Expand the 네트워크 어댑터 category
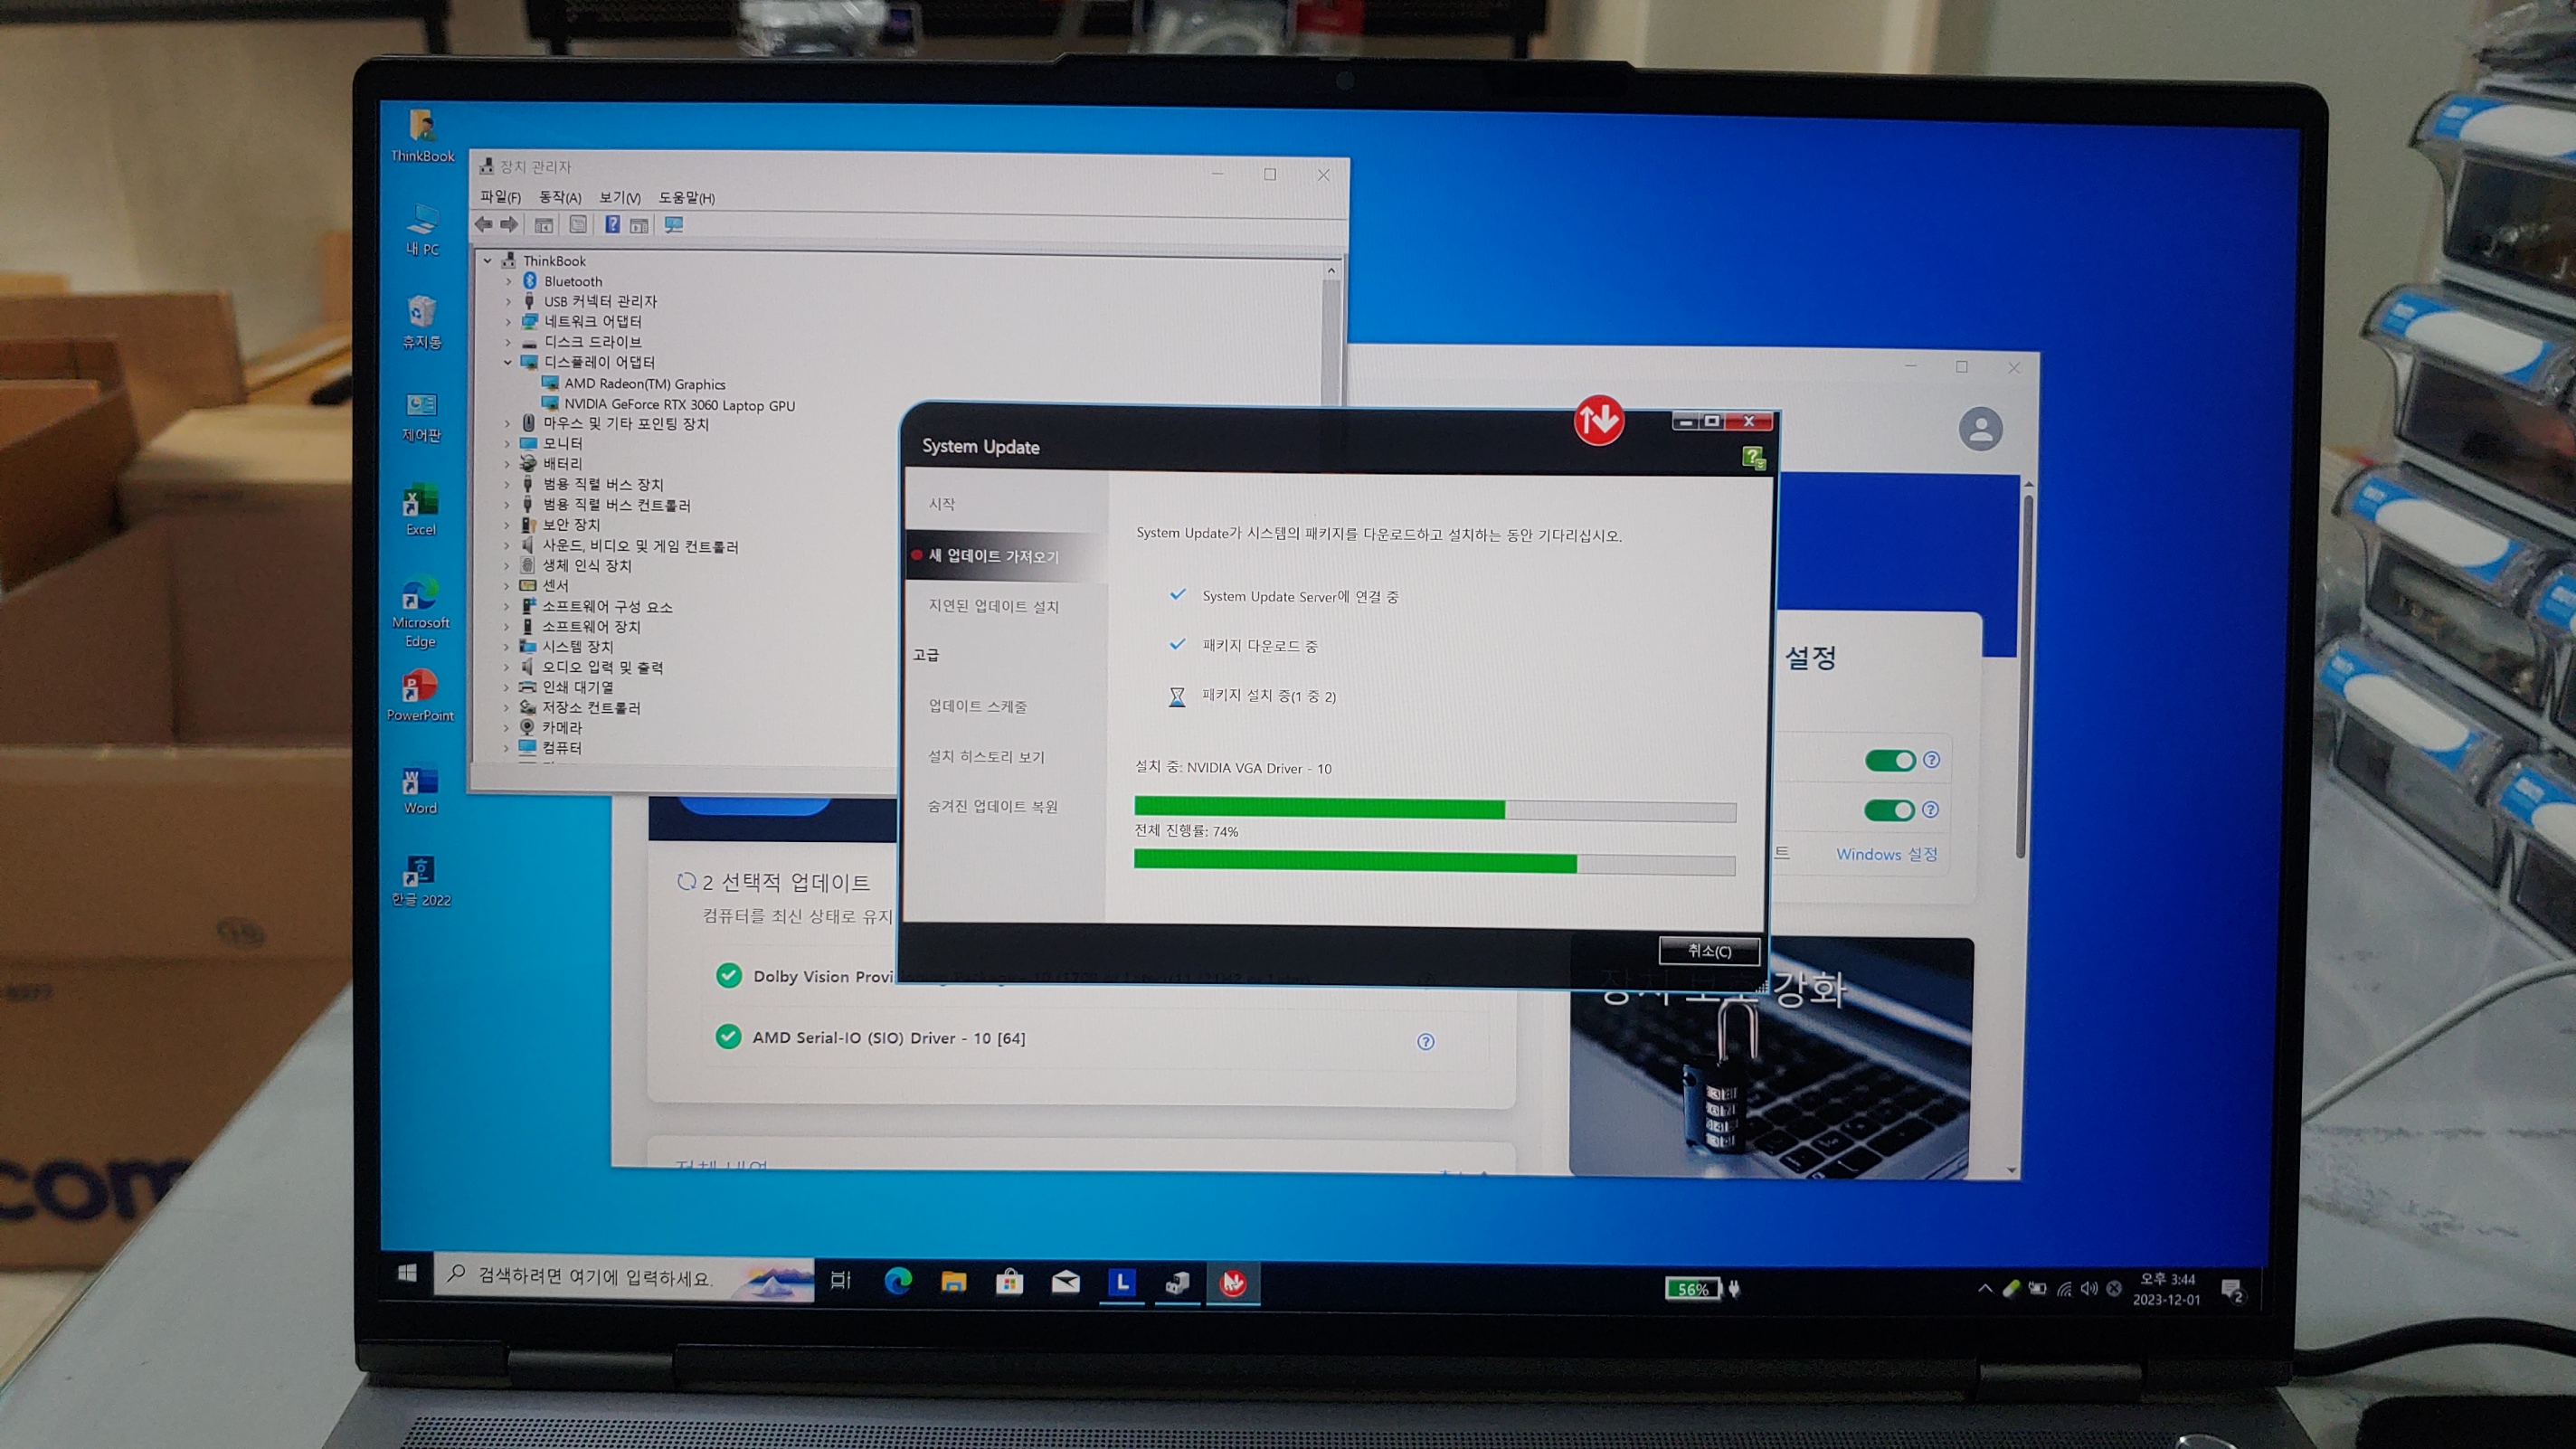Image resolution: width=2576 pixels, height=1449 pixels. [x=508, y=322]
